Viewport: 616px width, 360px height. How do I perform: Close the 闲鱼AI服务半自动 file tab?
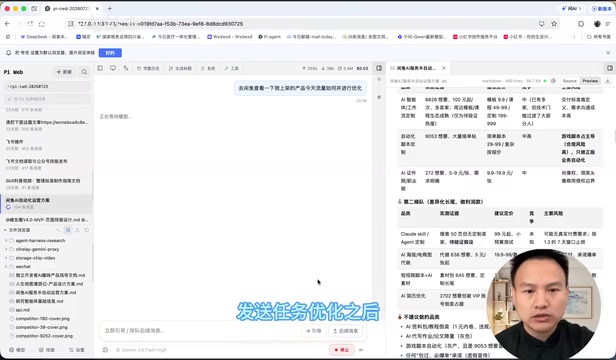tap(444, 68)
